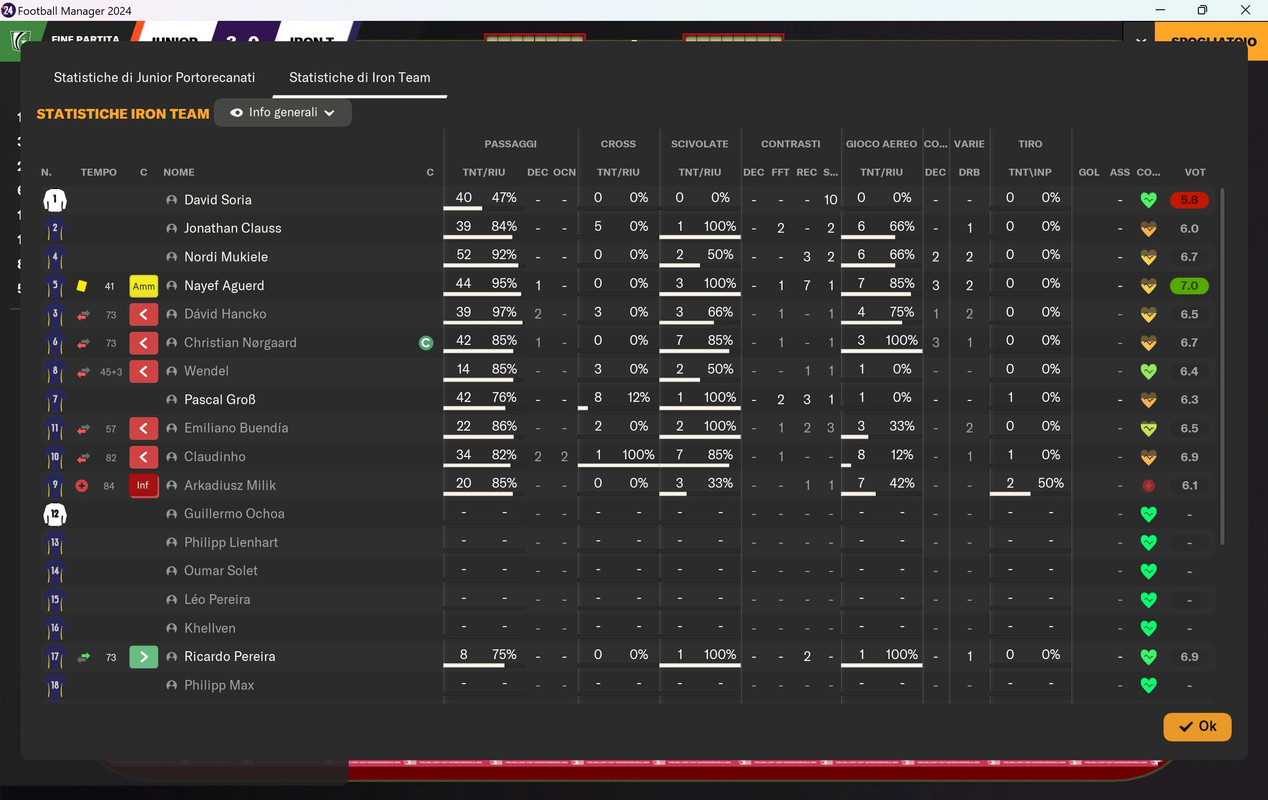Click the STATISTICHE IRON TEAM heading
Viewport: 1268px width, 800px height.
point(123,114)
